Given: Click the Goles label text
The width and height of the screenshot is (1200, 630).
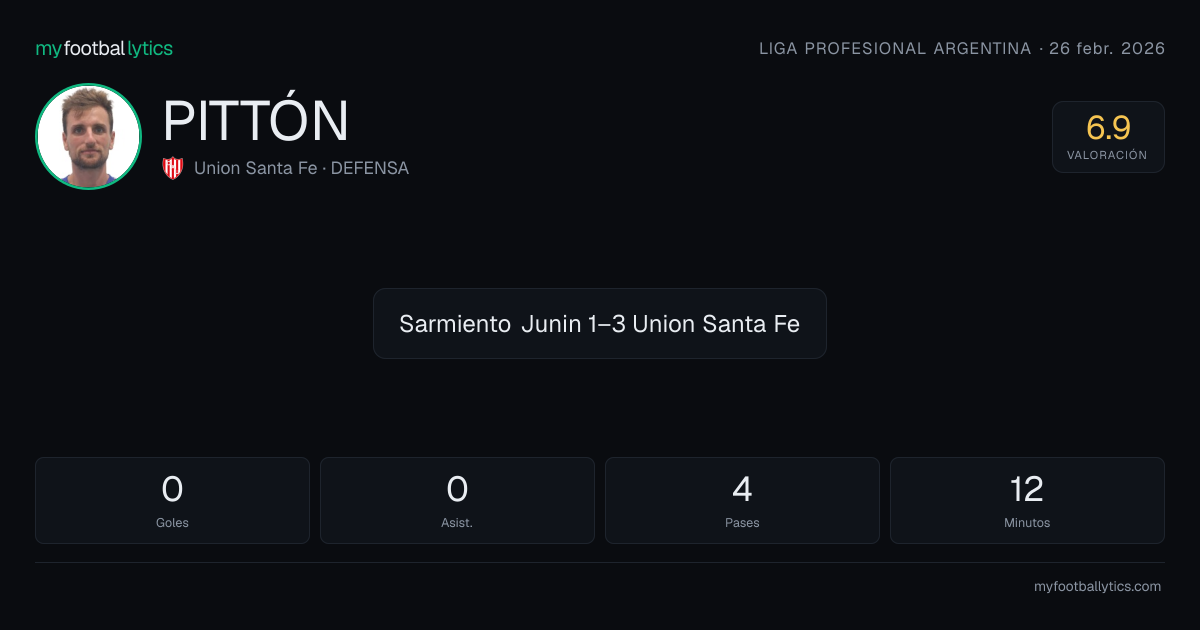Looking at the screenshot, I should 172,523.
